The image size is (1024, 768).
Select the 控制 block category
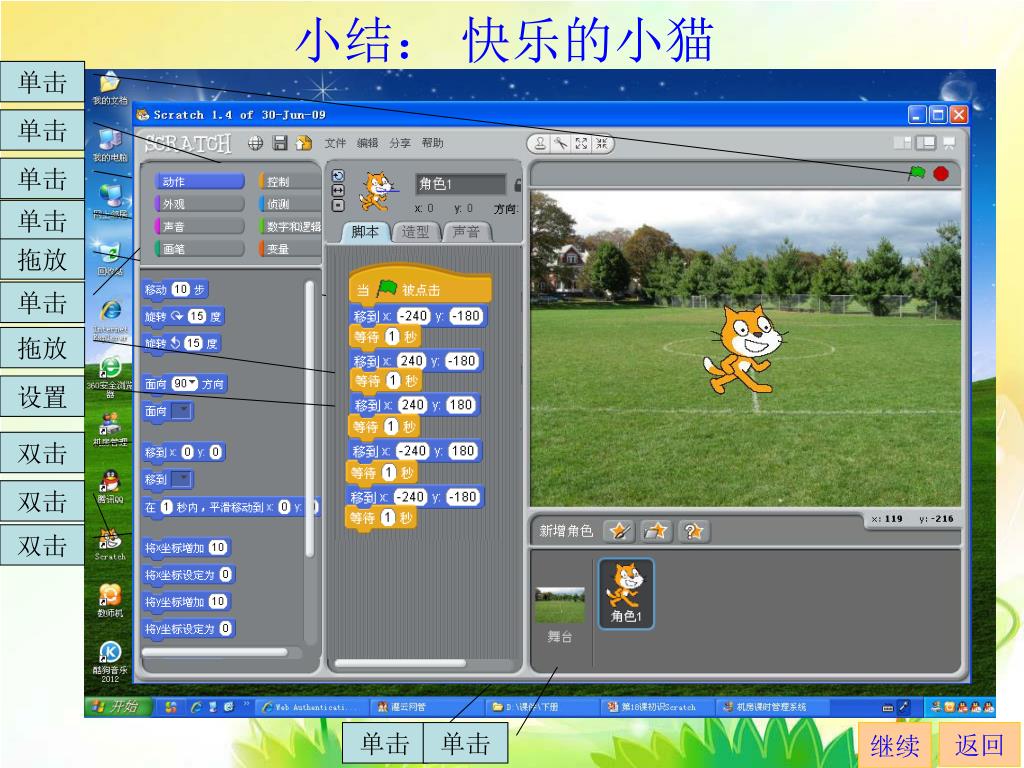[291, 182]
